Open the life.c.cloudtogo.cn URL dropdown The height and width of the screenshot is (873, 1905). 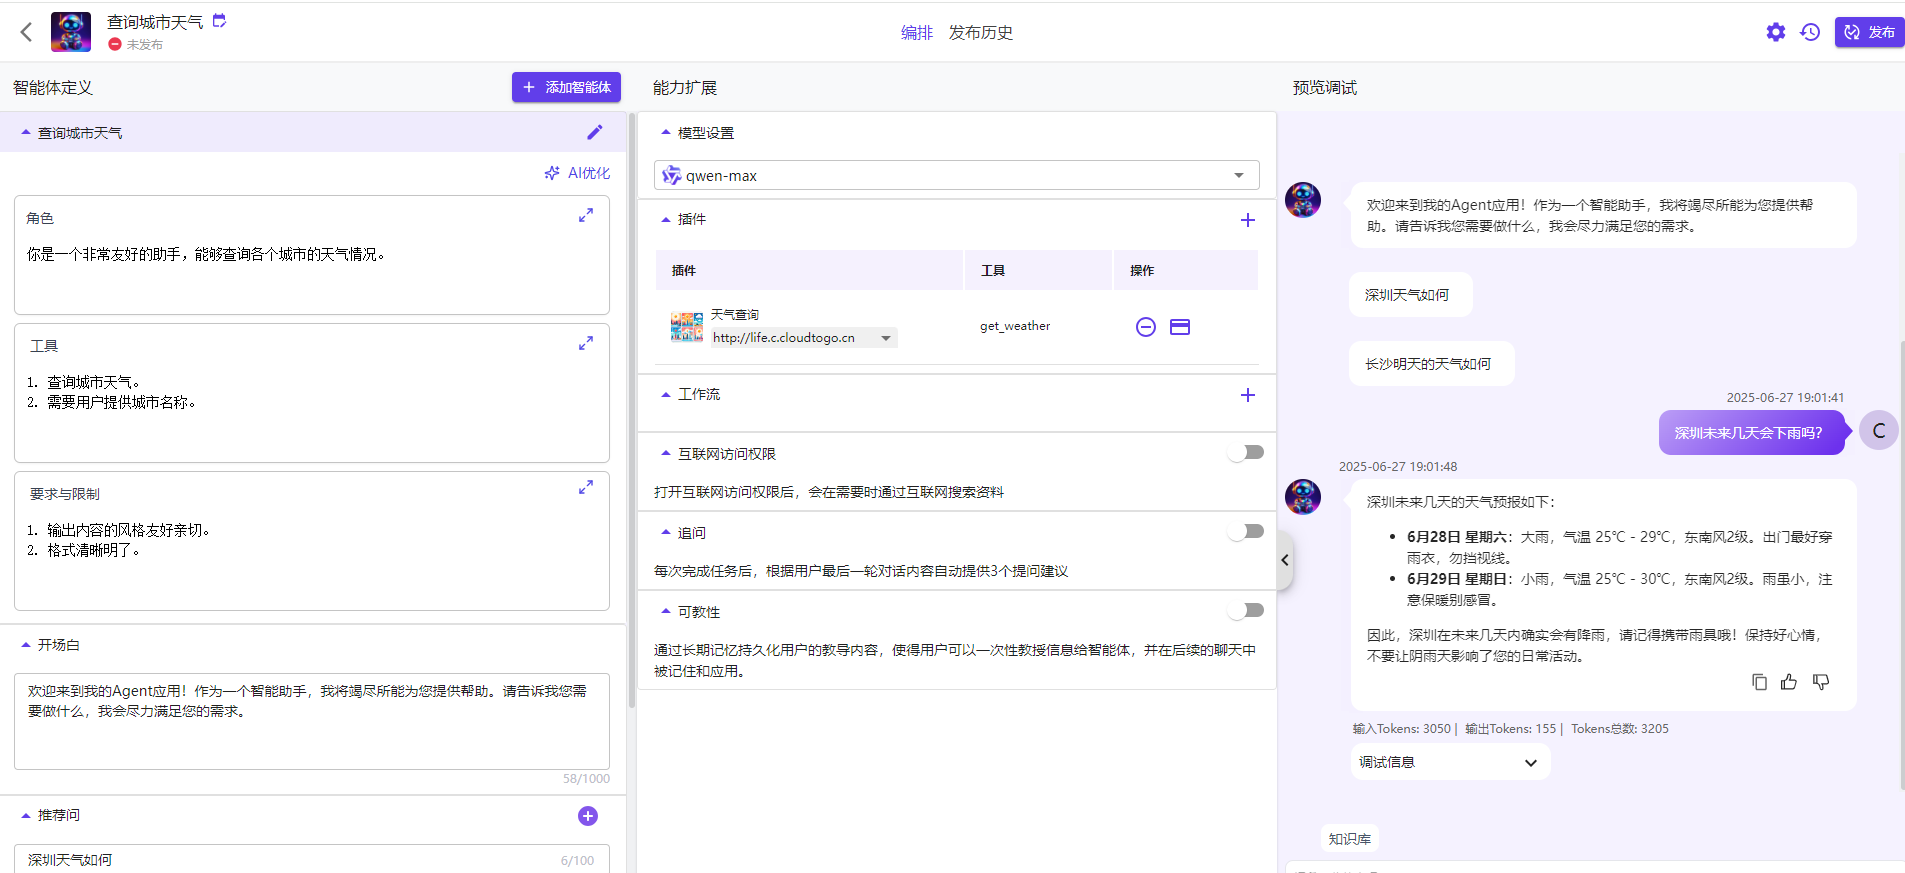coord(803,338)
